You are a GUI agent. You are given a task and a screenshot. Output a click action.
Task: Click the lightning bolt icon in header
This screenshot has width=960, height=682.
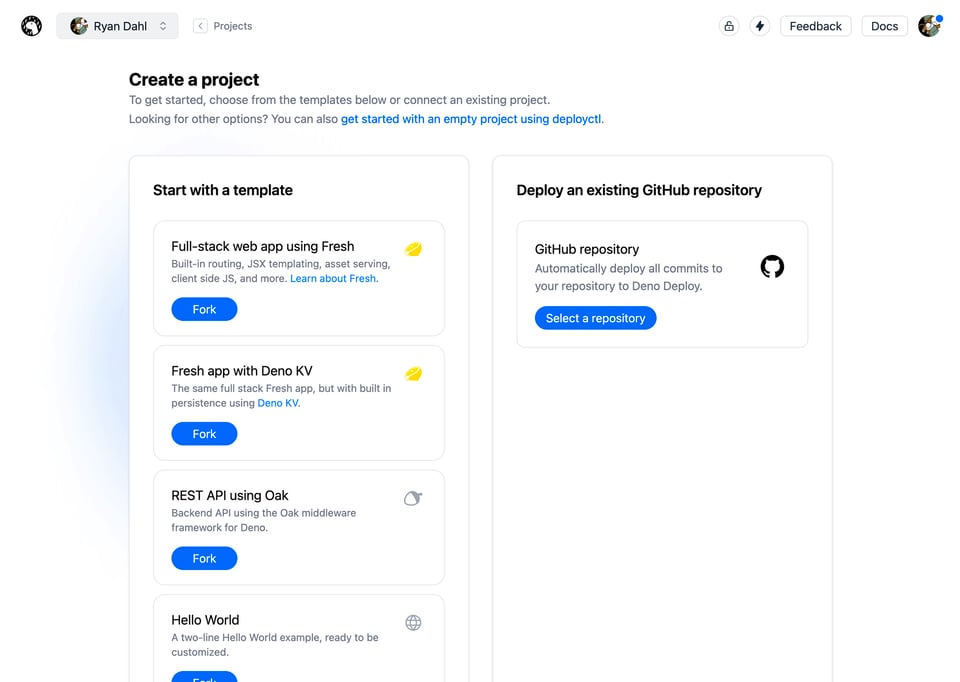pyautogui.click(x=760, y=26)
